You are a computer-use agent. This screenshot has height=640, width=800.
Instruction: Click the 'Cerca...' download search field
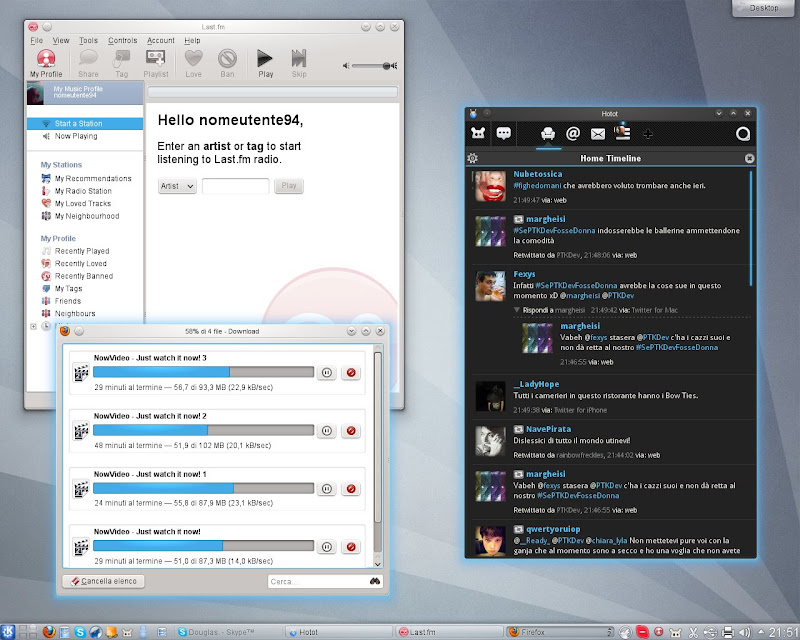(x=316, y=581)
